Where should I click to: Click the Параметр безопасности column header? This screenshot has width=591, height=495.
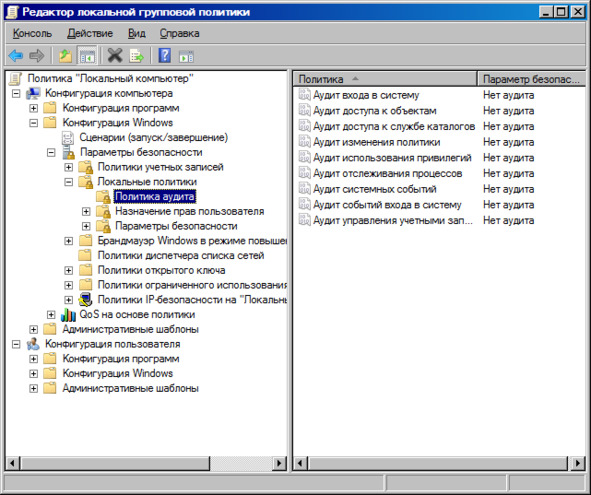(x=531, y=79)
